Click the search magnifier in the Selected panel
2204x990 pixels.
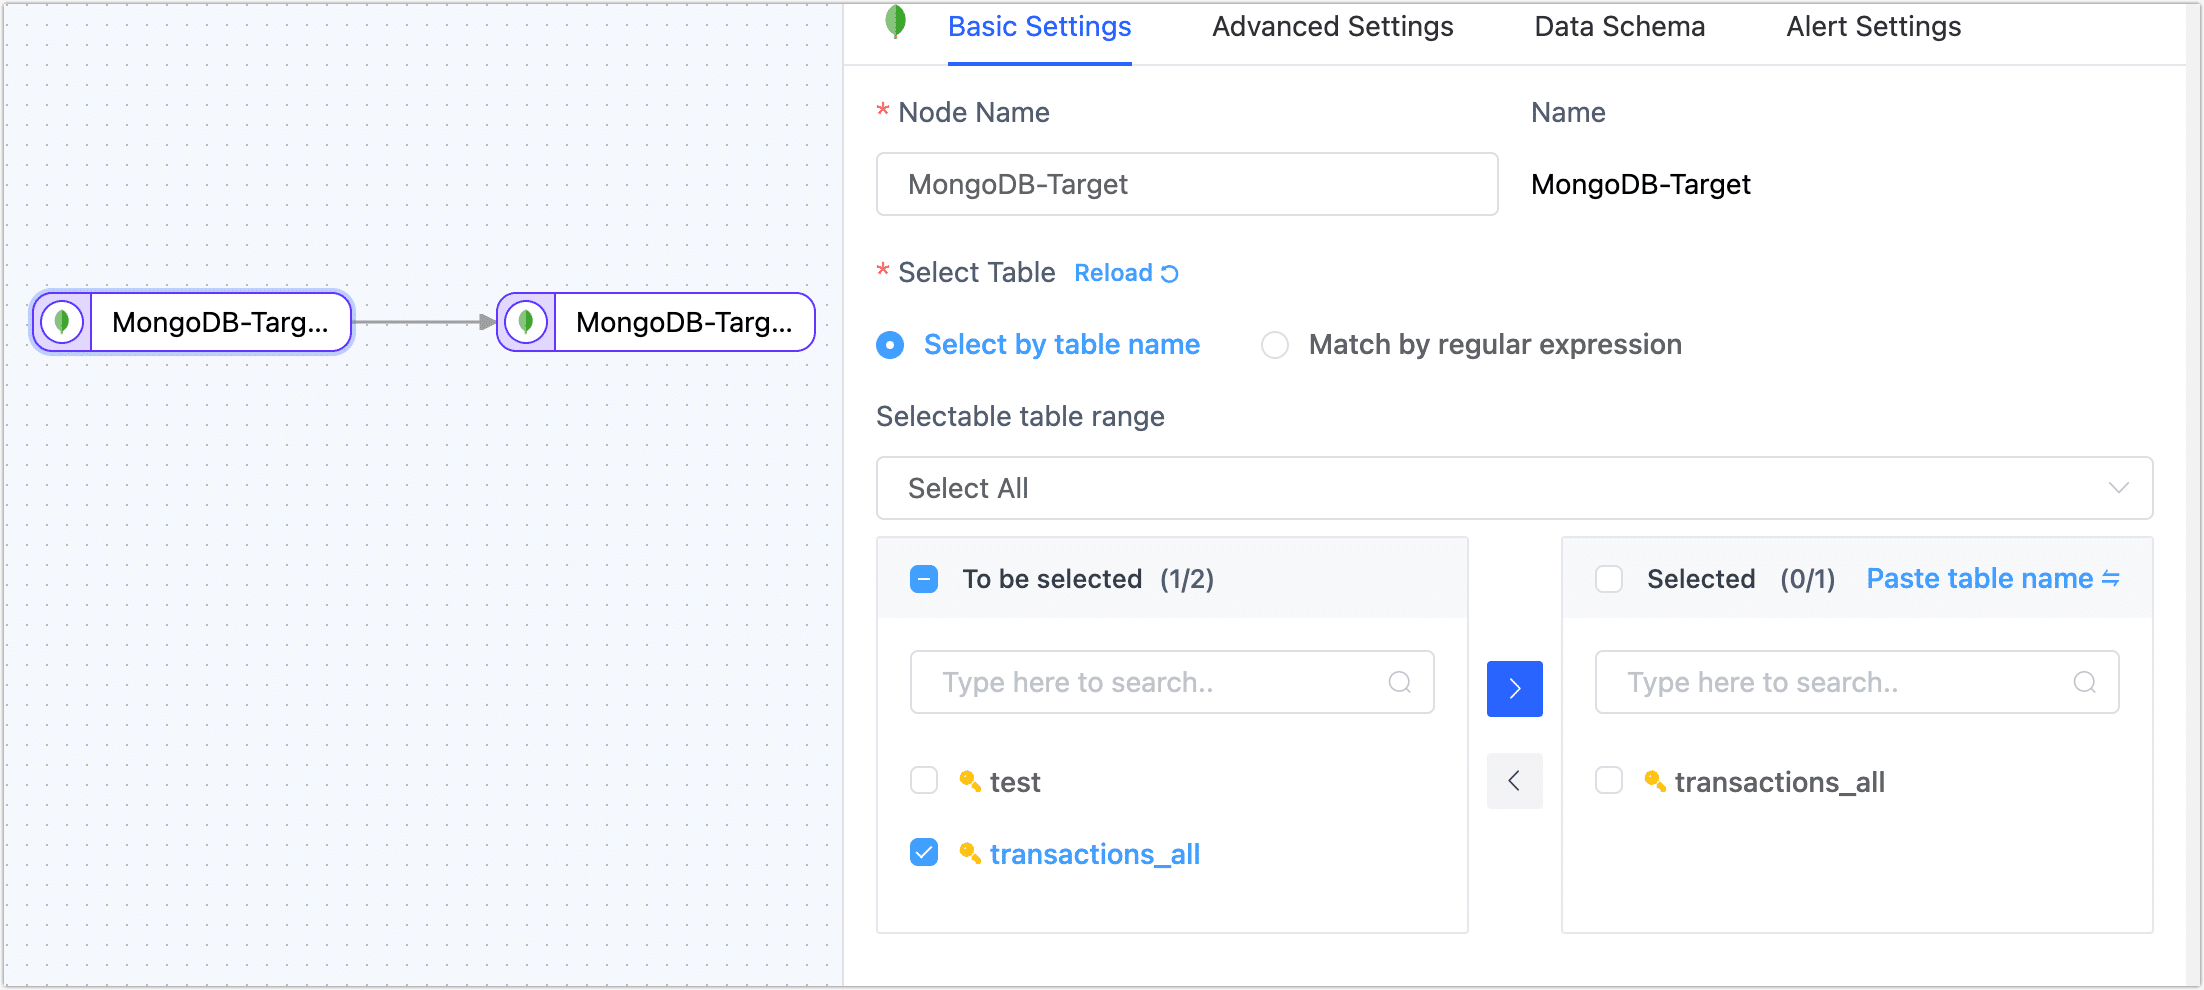coord(2084,682)
